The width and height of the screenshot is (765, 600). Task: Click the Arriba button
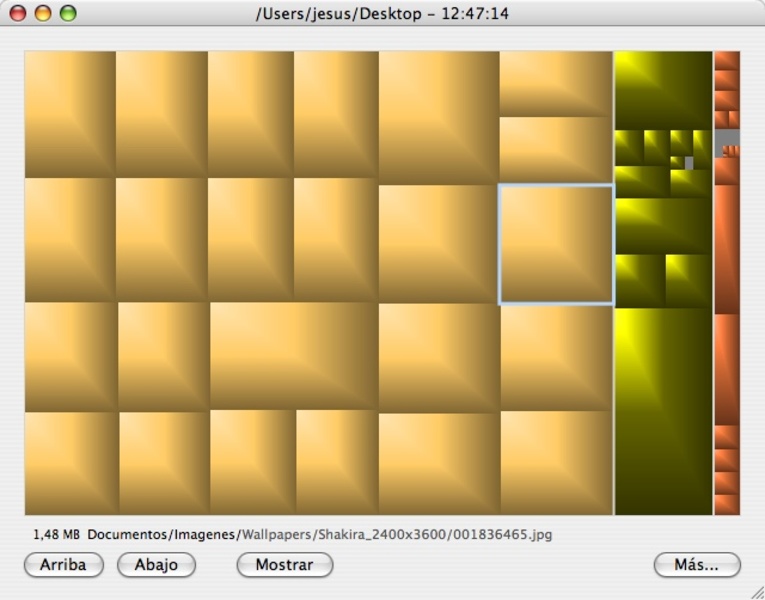(x=63, y=564)
